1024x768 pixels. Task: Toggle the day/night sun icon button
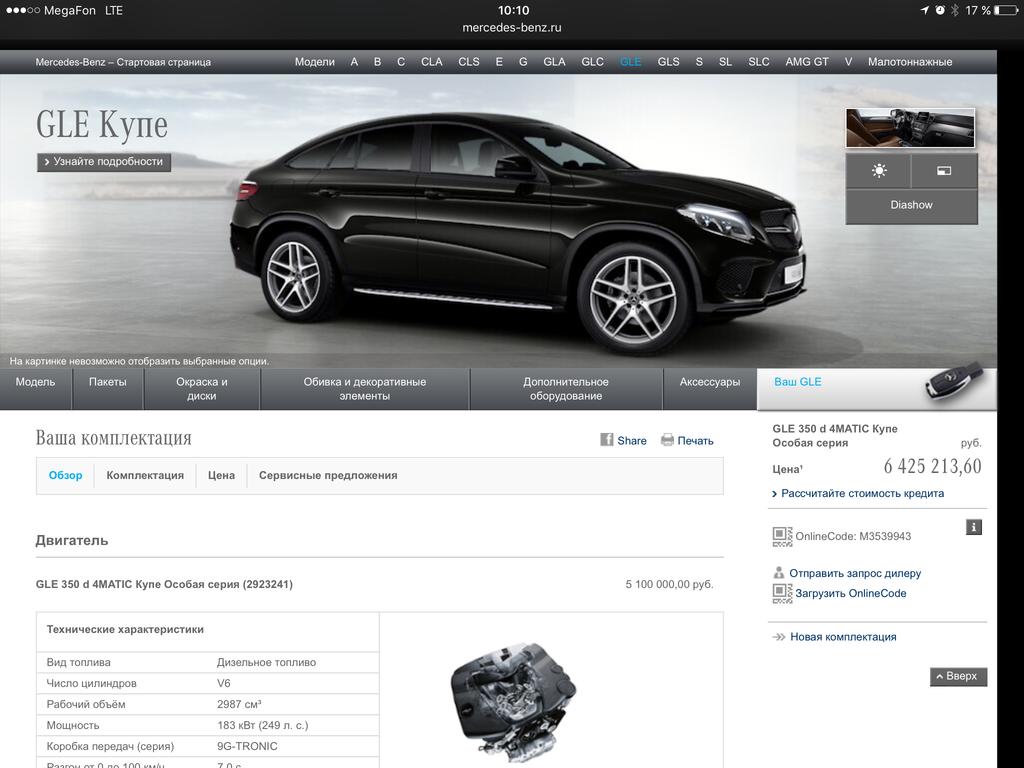878,171
